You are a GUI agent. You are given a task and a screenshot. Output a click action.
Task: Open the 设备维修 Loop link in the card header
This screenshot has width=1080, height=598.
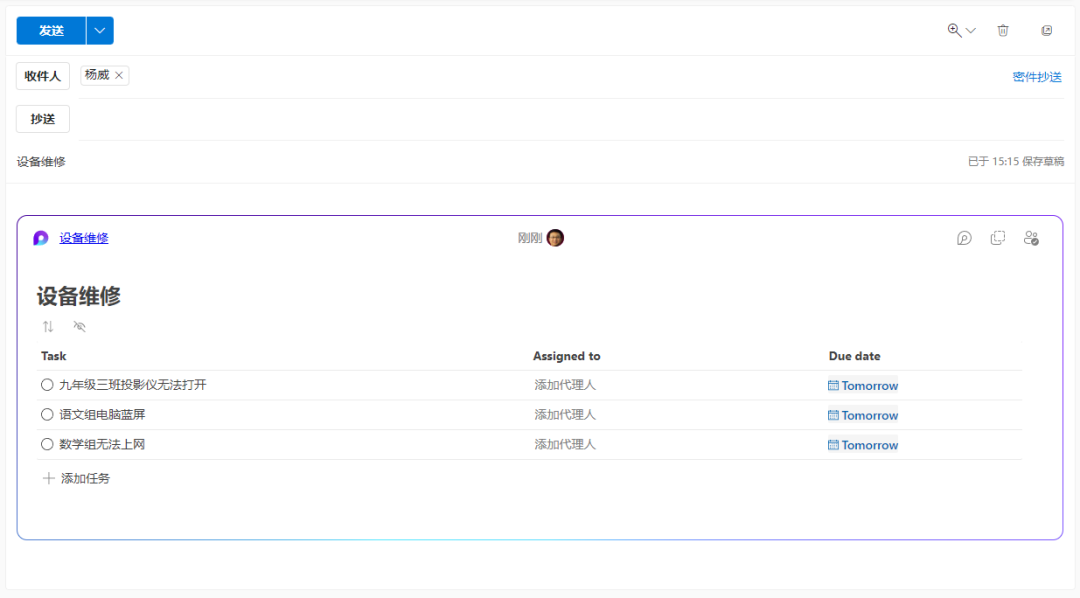83,238
